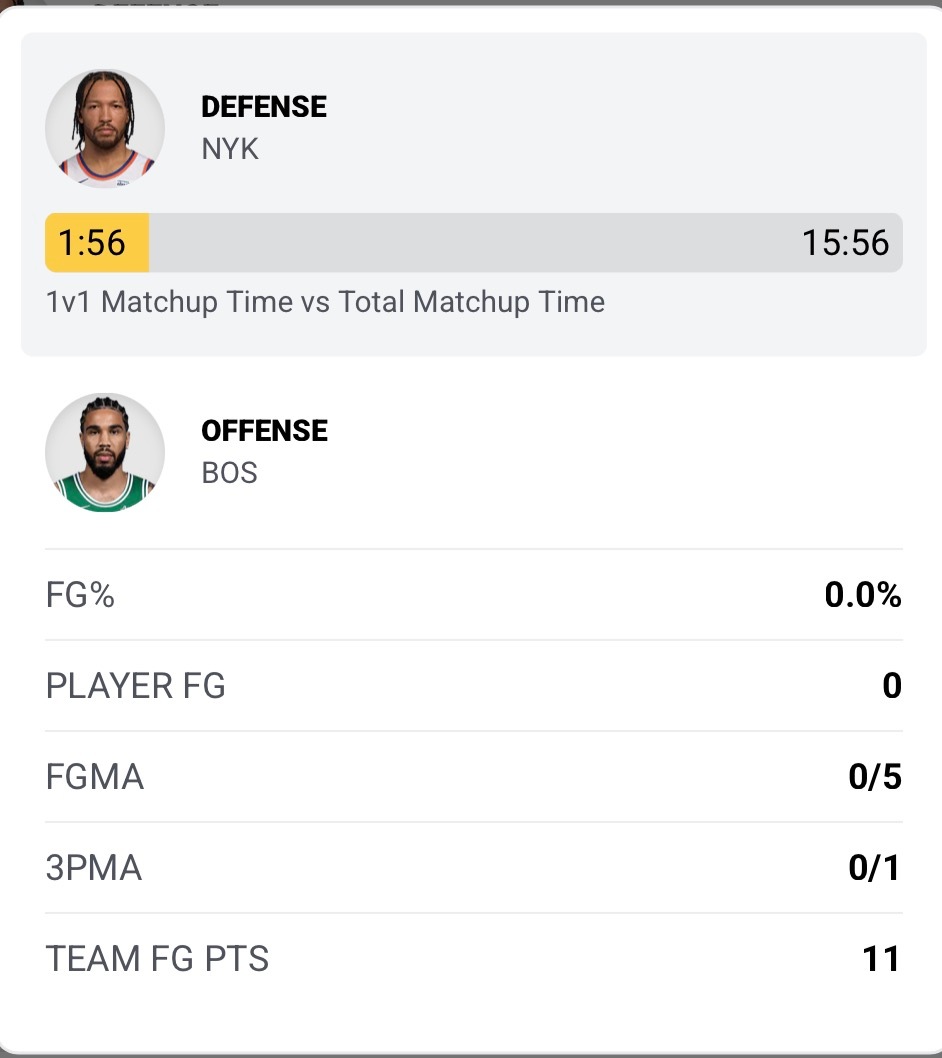
Task: Click the BOS offensive player's headshot
Action: (x=105, y=452)
